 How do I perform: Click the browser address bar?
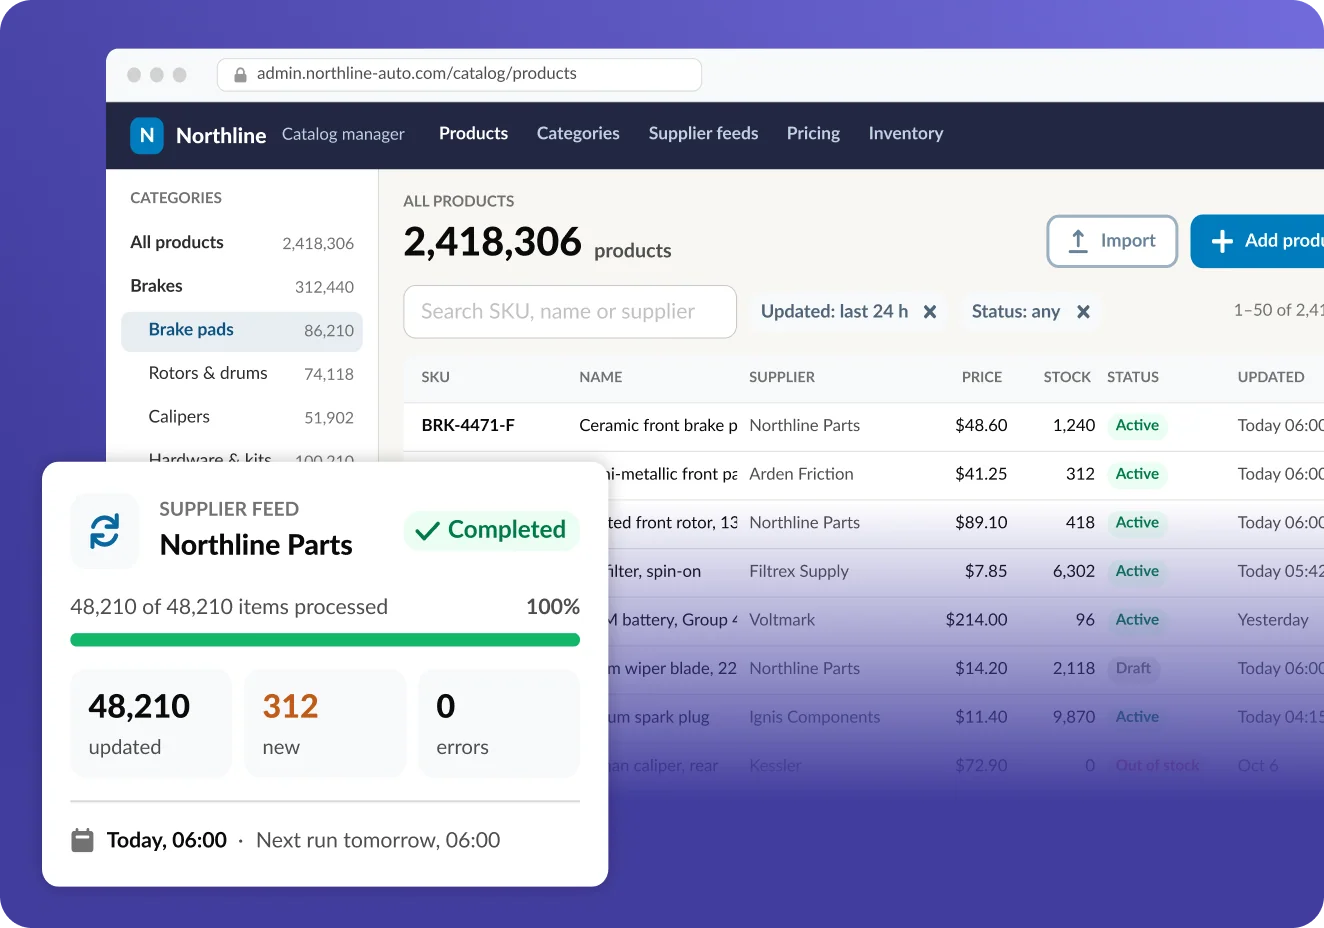tap(459, 75)
